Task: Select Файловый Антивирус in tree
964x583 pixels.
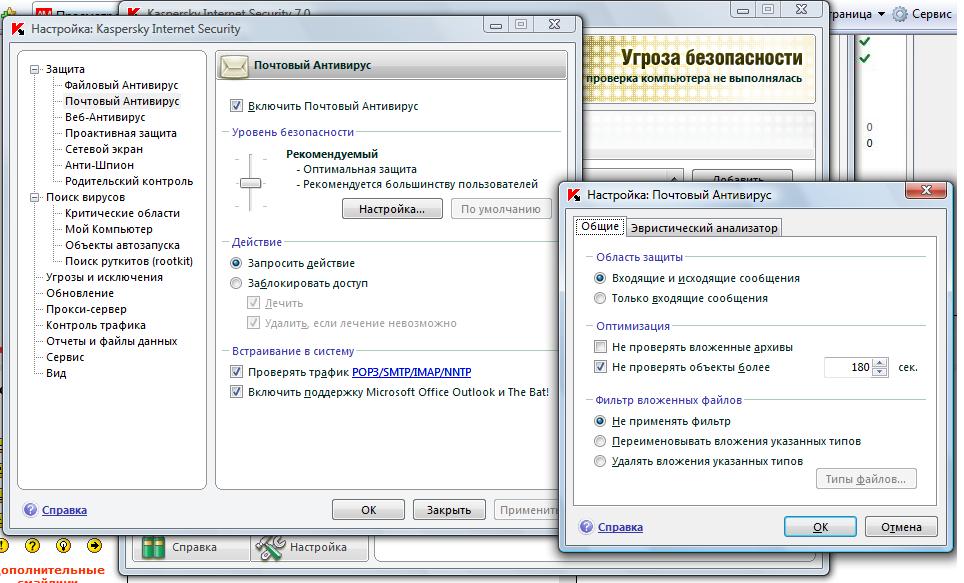Action: click(122, 85)
